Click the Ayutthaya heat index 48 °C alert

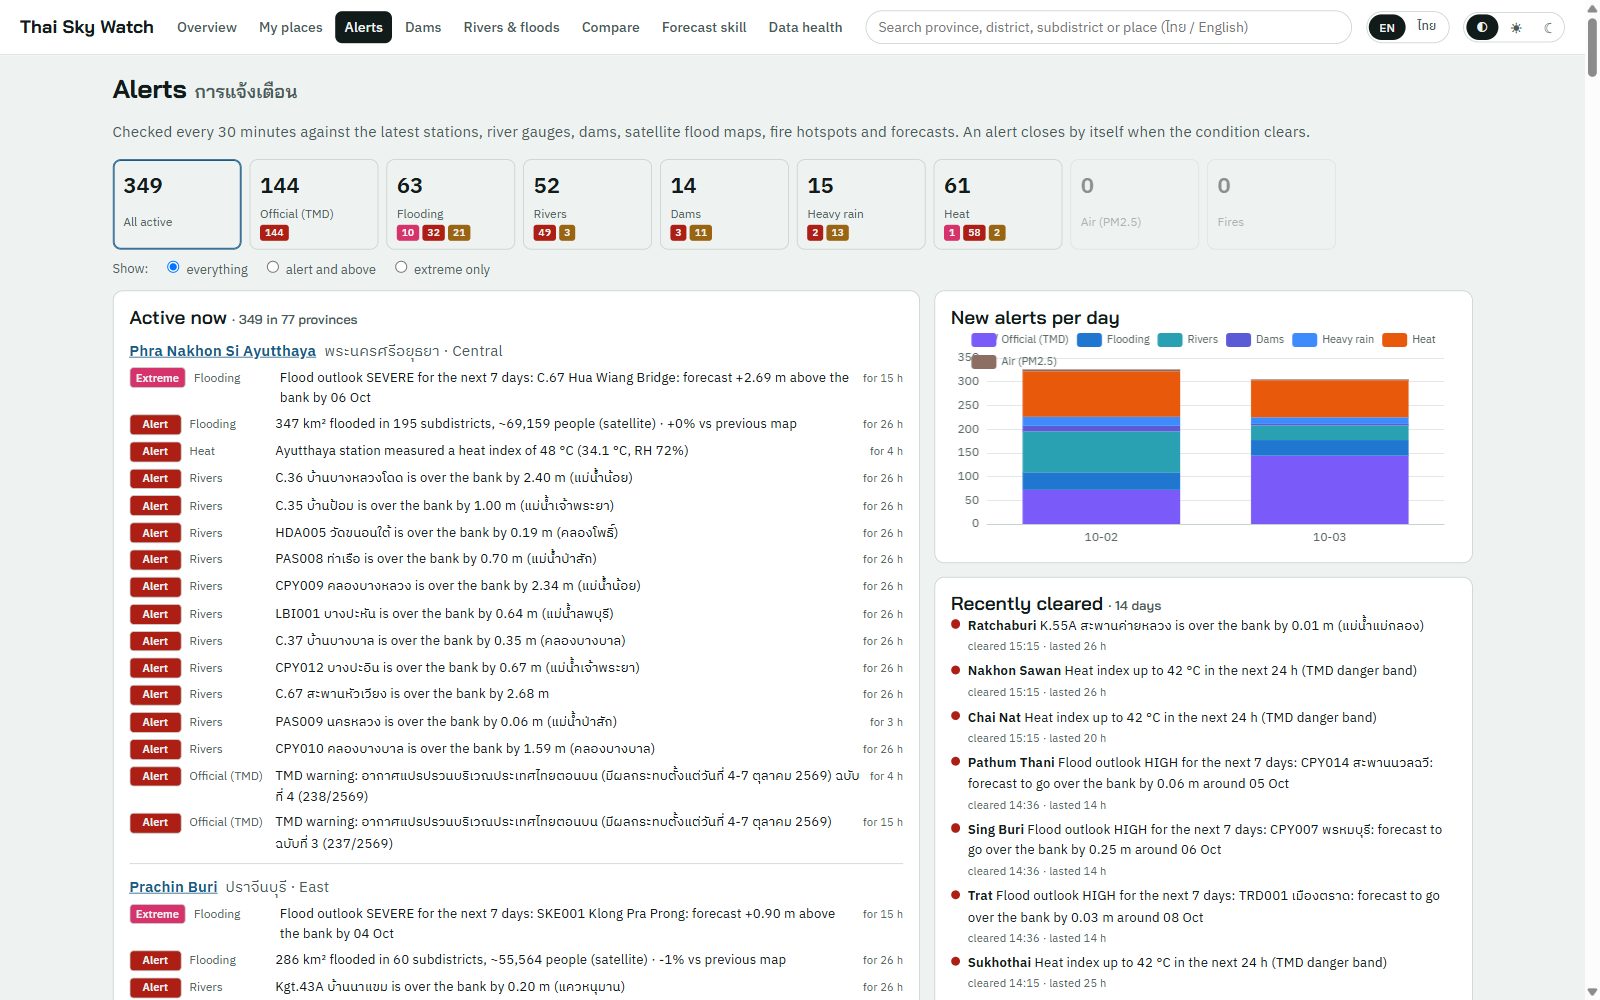[x=516, y=451]
